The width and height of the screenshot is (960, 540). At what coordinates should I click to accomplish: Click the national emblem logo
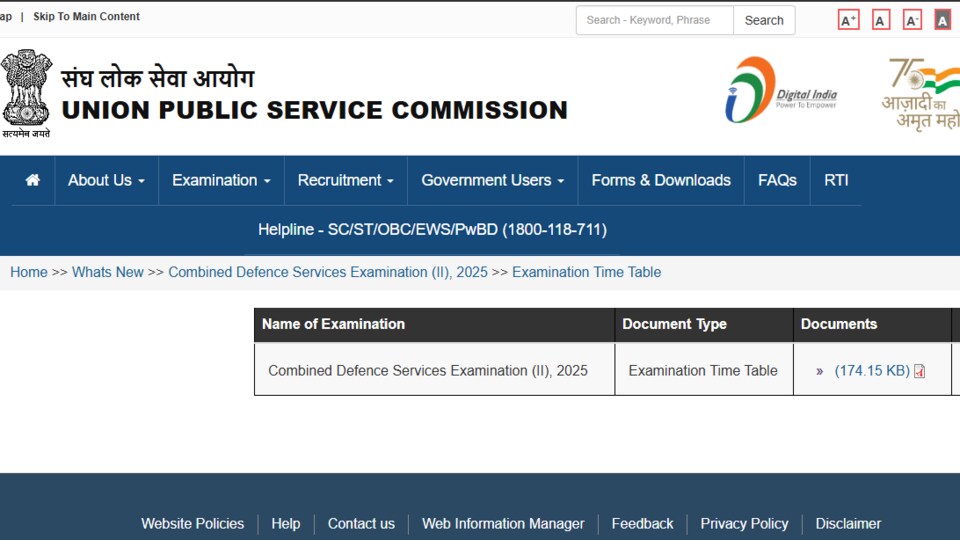pyautogui.click(x=26, y=93)
